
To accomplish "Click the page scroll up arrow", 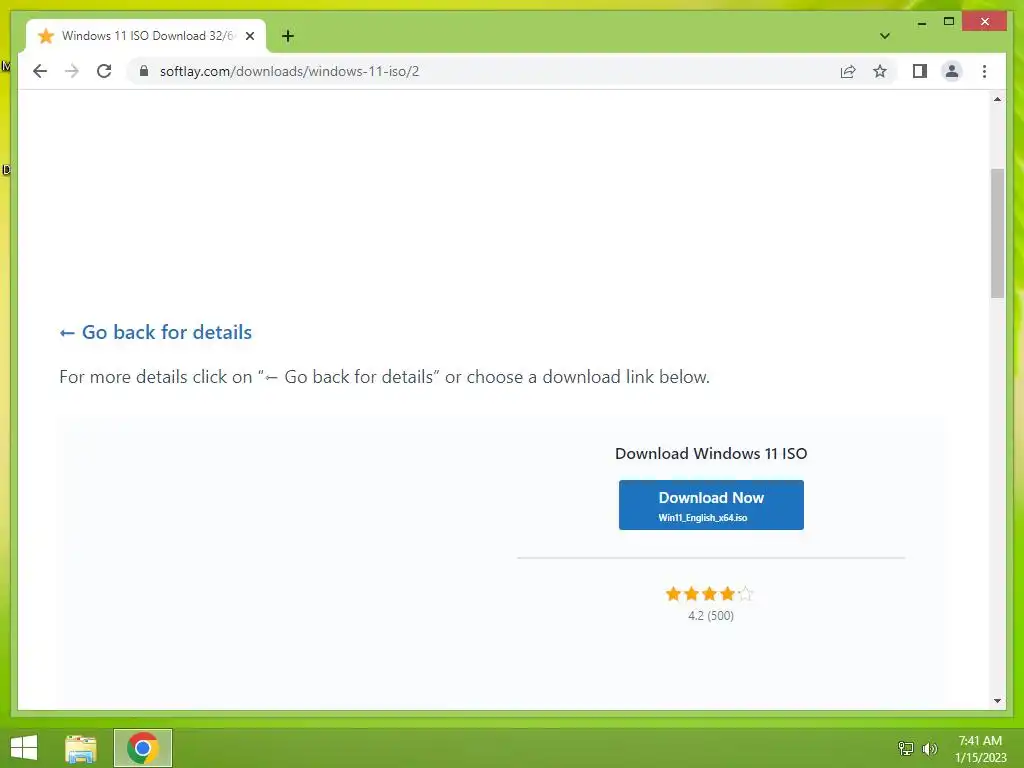I will (997, 99).
